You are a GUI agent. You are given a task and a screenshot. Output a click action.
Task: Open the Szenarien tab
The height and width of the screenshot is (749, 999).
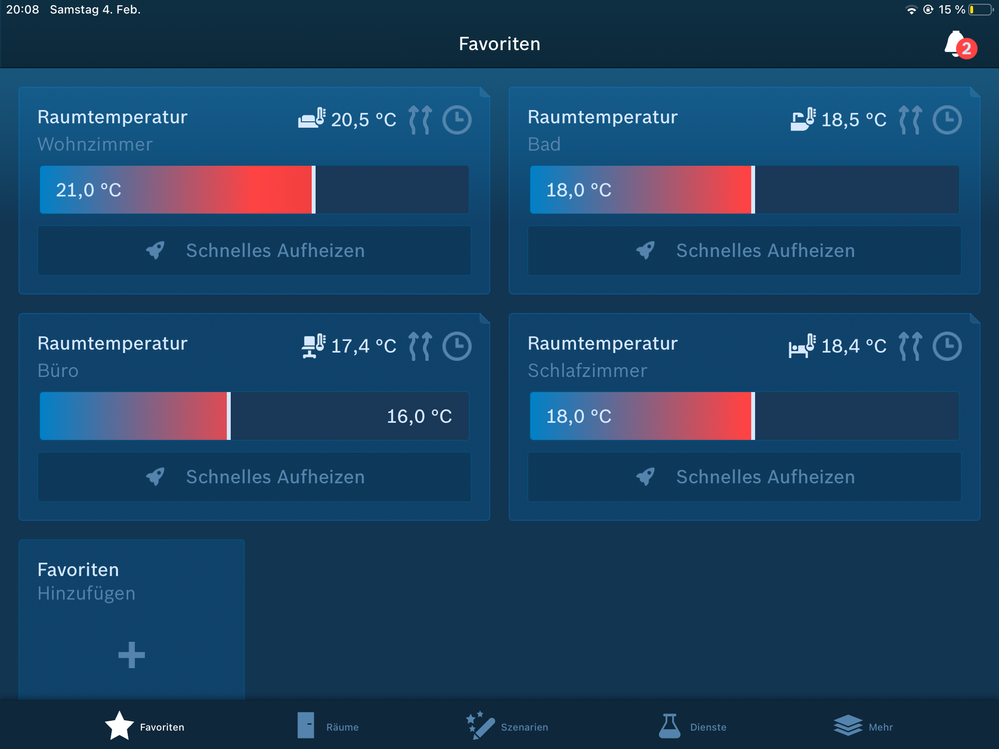pos(507,726)
